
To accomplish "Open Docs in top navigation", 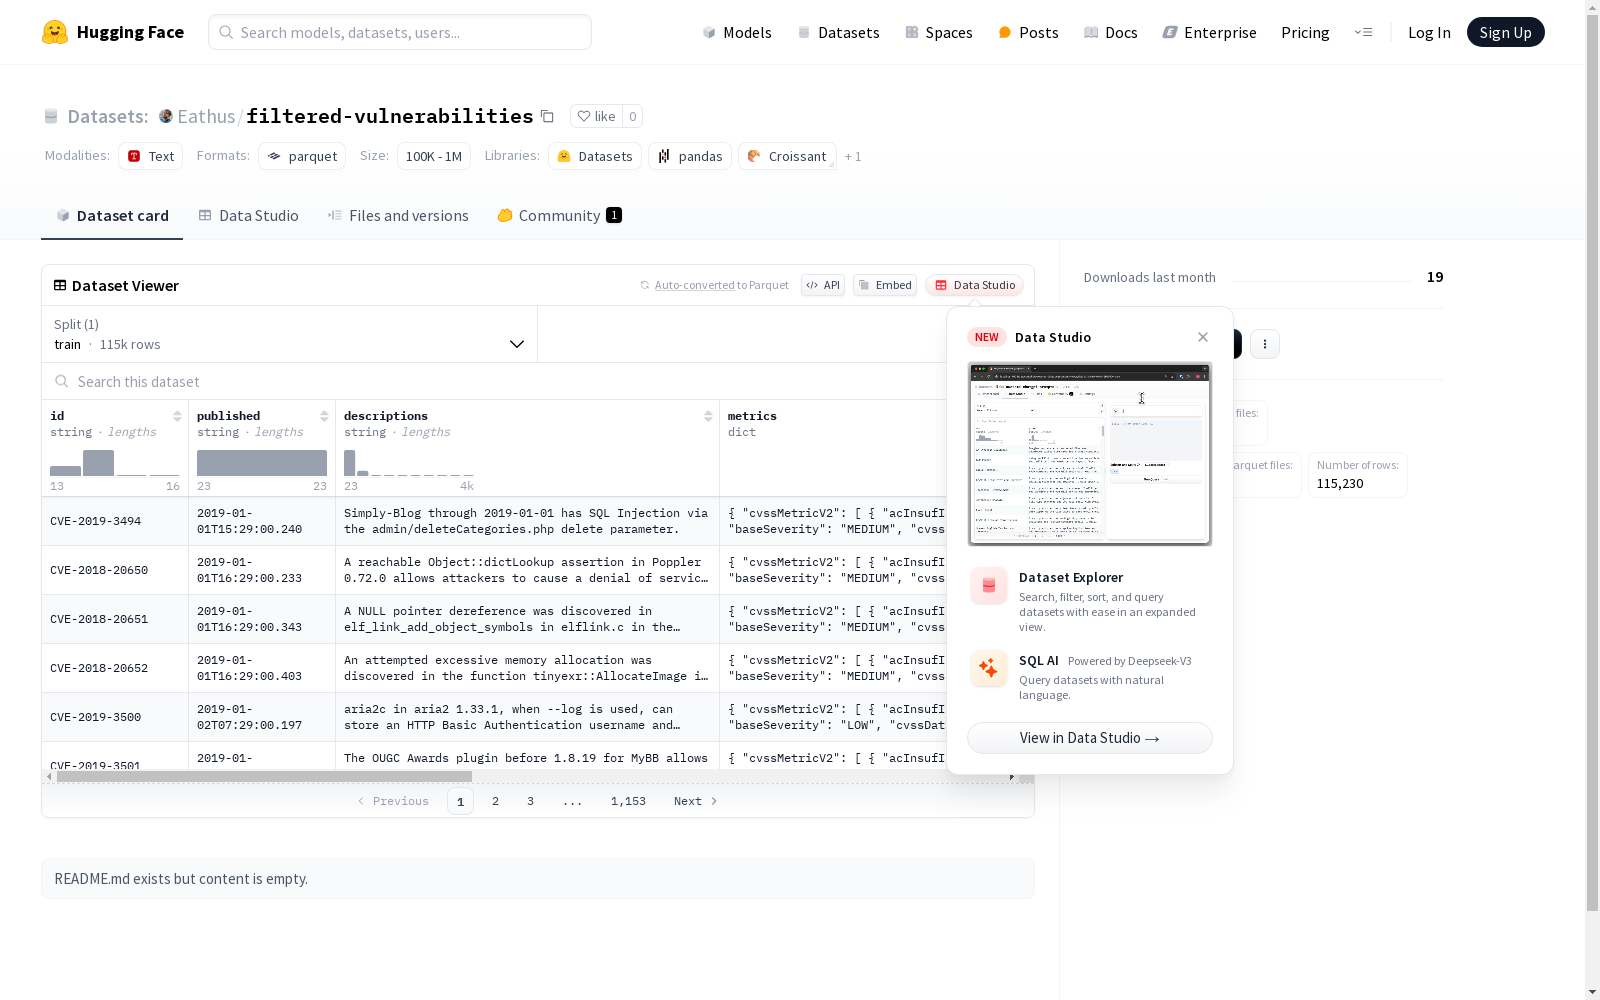I will (x=1111, y=32).
